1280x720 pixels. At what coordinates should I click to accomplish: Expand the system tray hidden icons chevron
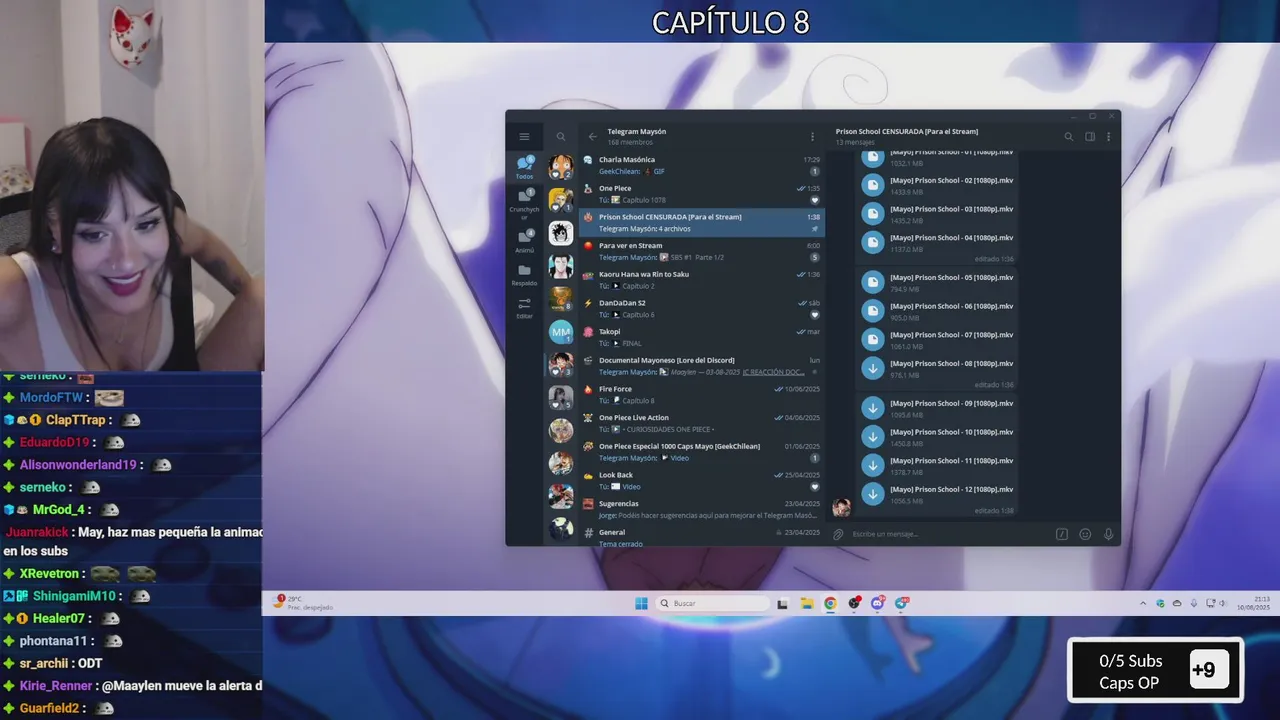(x=1143, y=603)
